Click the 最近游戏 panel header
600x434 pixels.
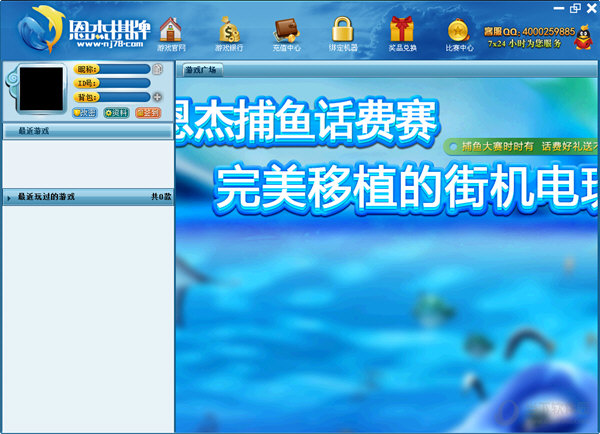(88, 131)
